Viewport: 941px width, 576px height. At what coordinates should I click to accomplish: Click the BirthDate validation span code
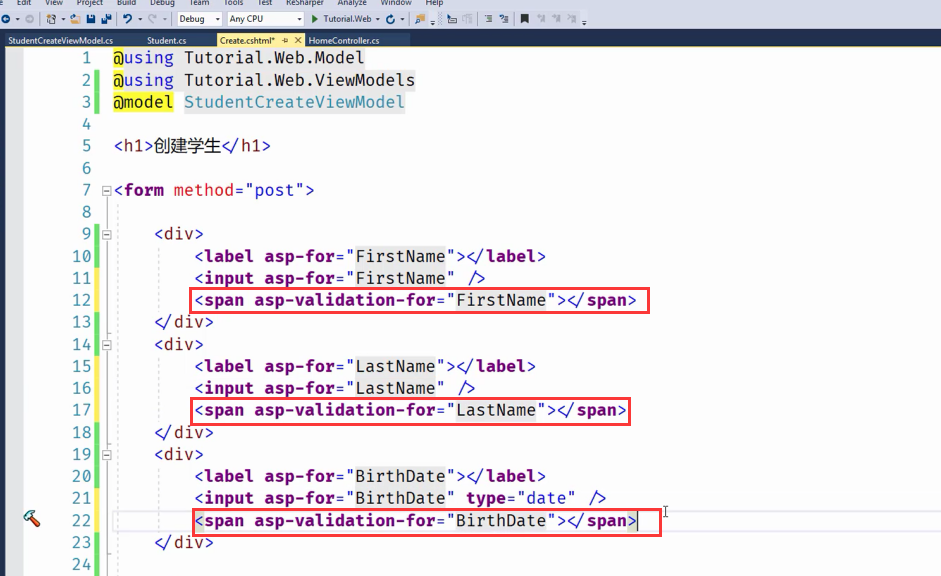[415, 521]
